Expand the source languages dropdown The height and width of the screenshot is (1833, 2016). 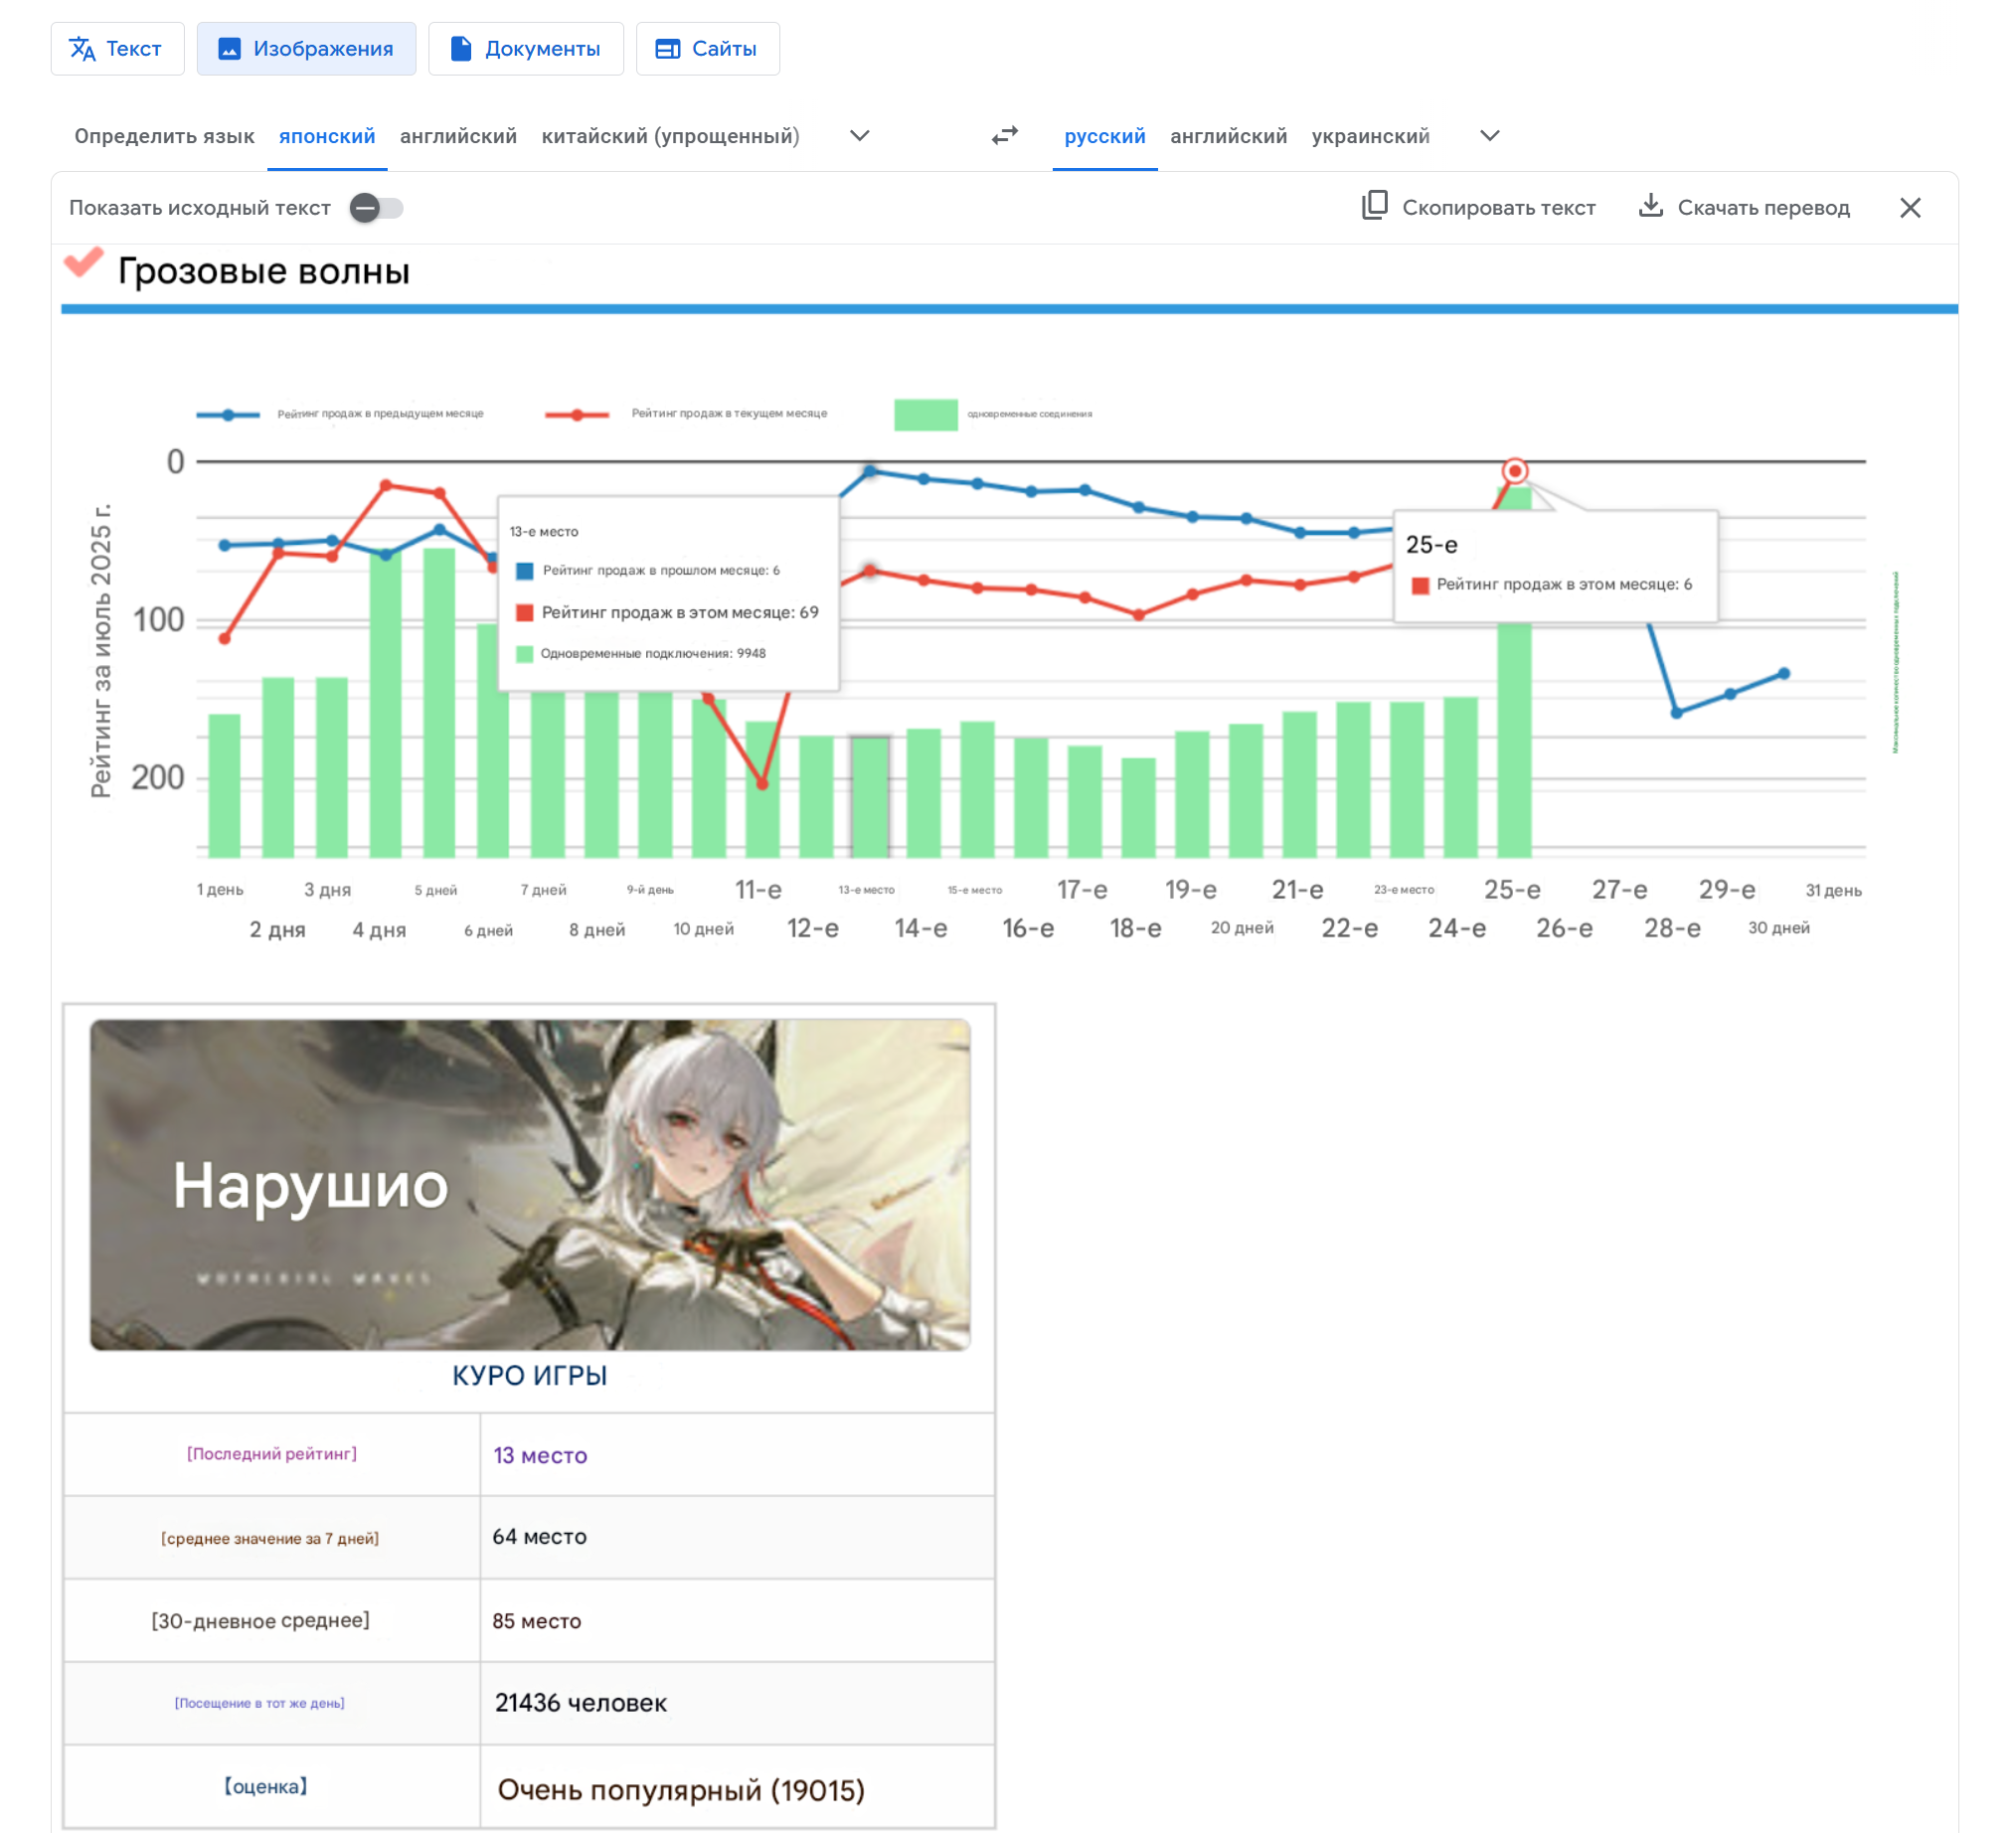(859, 135)
